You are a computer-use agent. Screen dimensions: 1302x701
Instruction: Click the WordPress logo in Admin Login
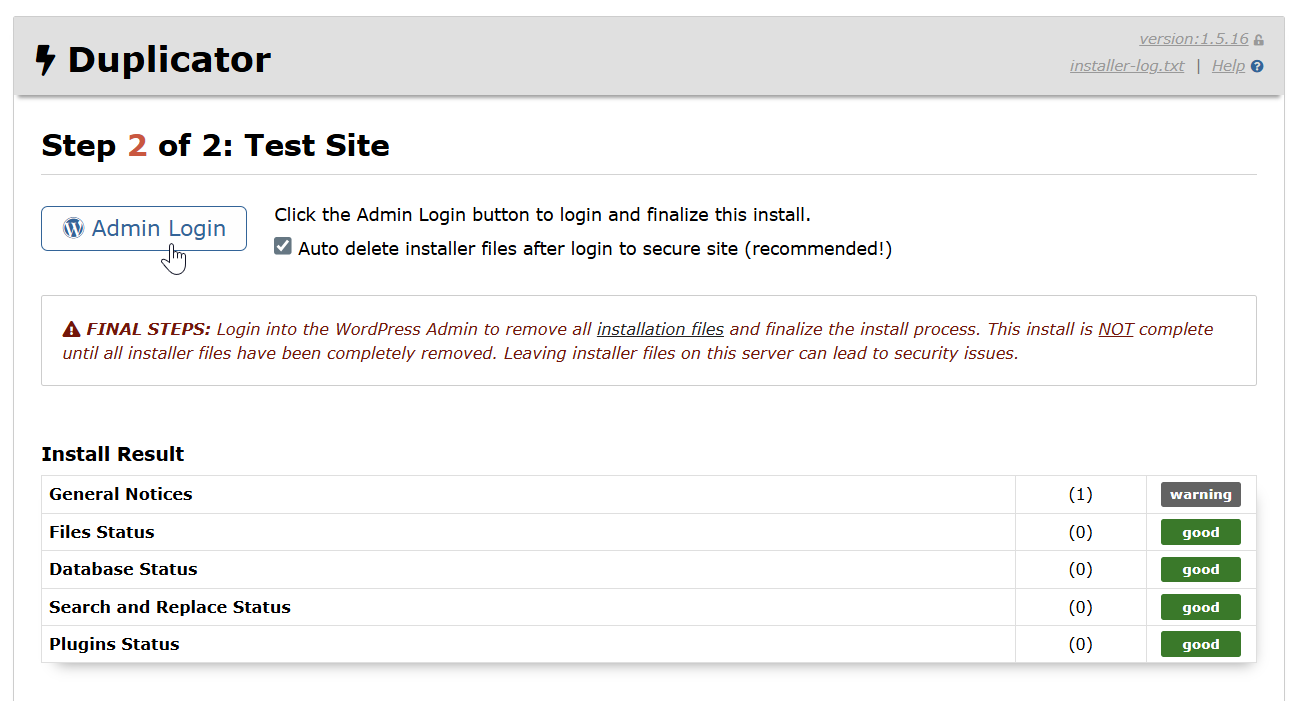(x=73, y=228)
